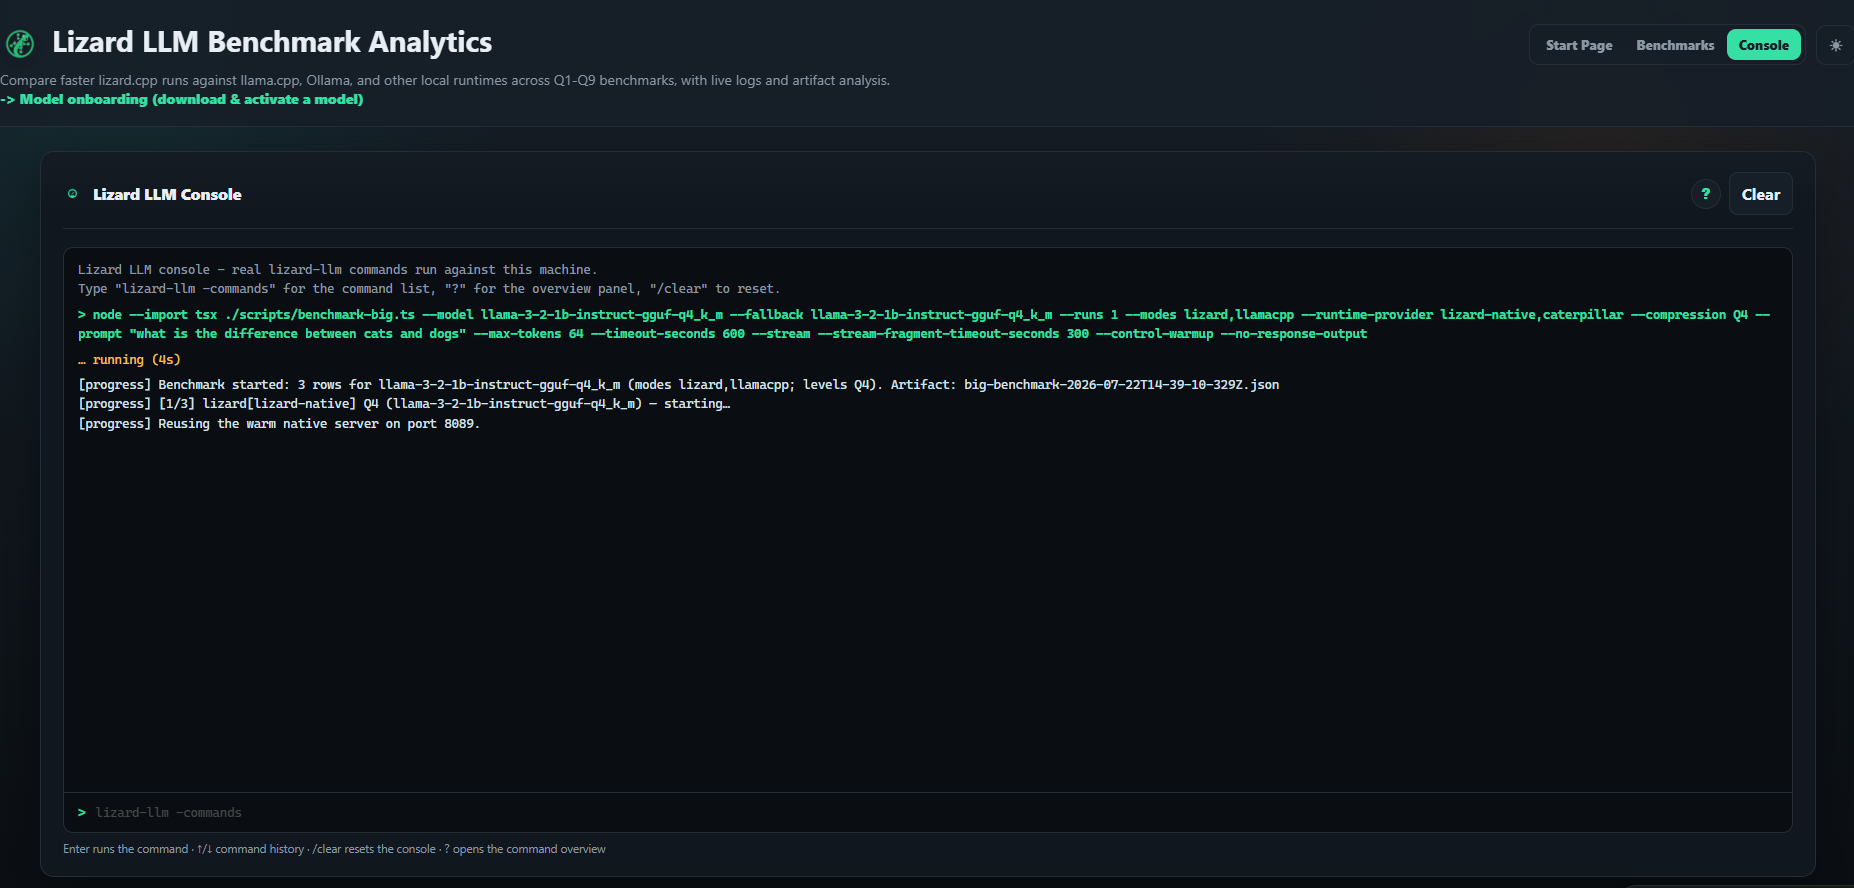Click the 'Lizard LLM console – real lizard-llm commands' intro line
This screenshot has width=1854, height=888.
[337, 270]
